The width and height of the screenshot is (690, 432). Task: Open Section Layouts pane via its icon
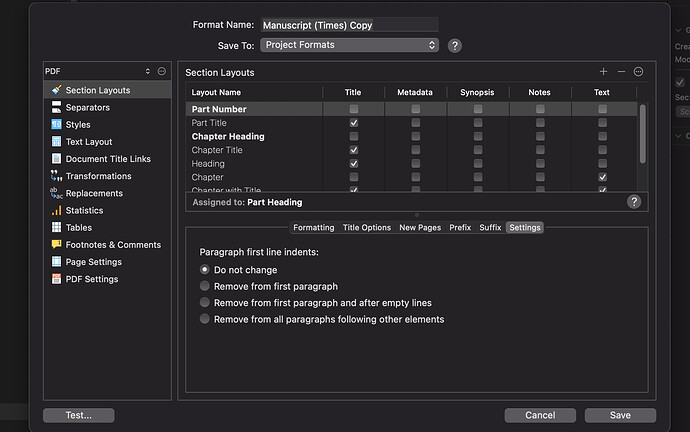click(x=56, y=90)
